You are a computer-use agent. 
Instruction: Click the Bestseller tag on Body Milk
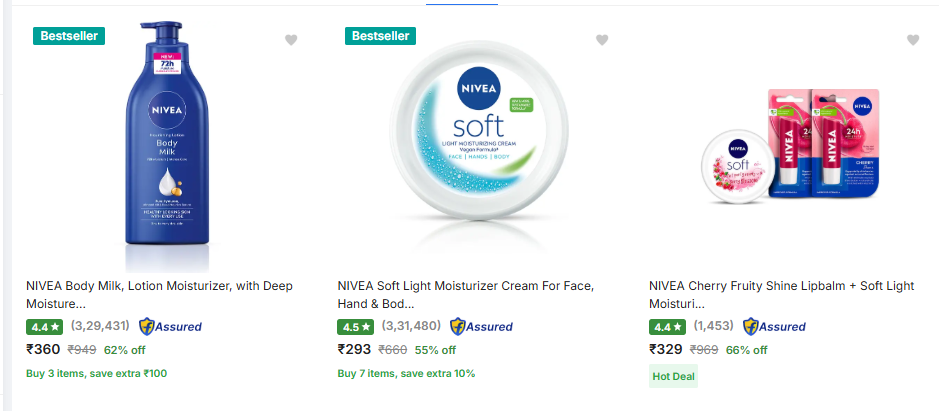[x=70, y=36]
